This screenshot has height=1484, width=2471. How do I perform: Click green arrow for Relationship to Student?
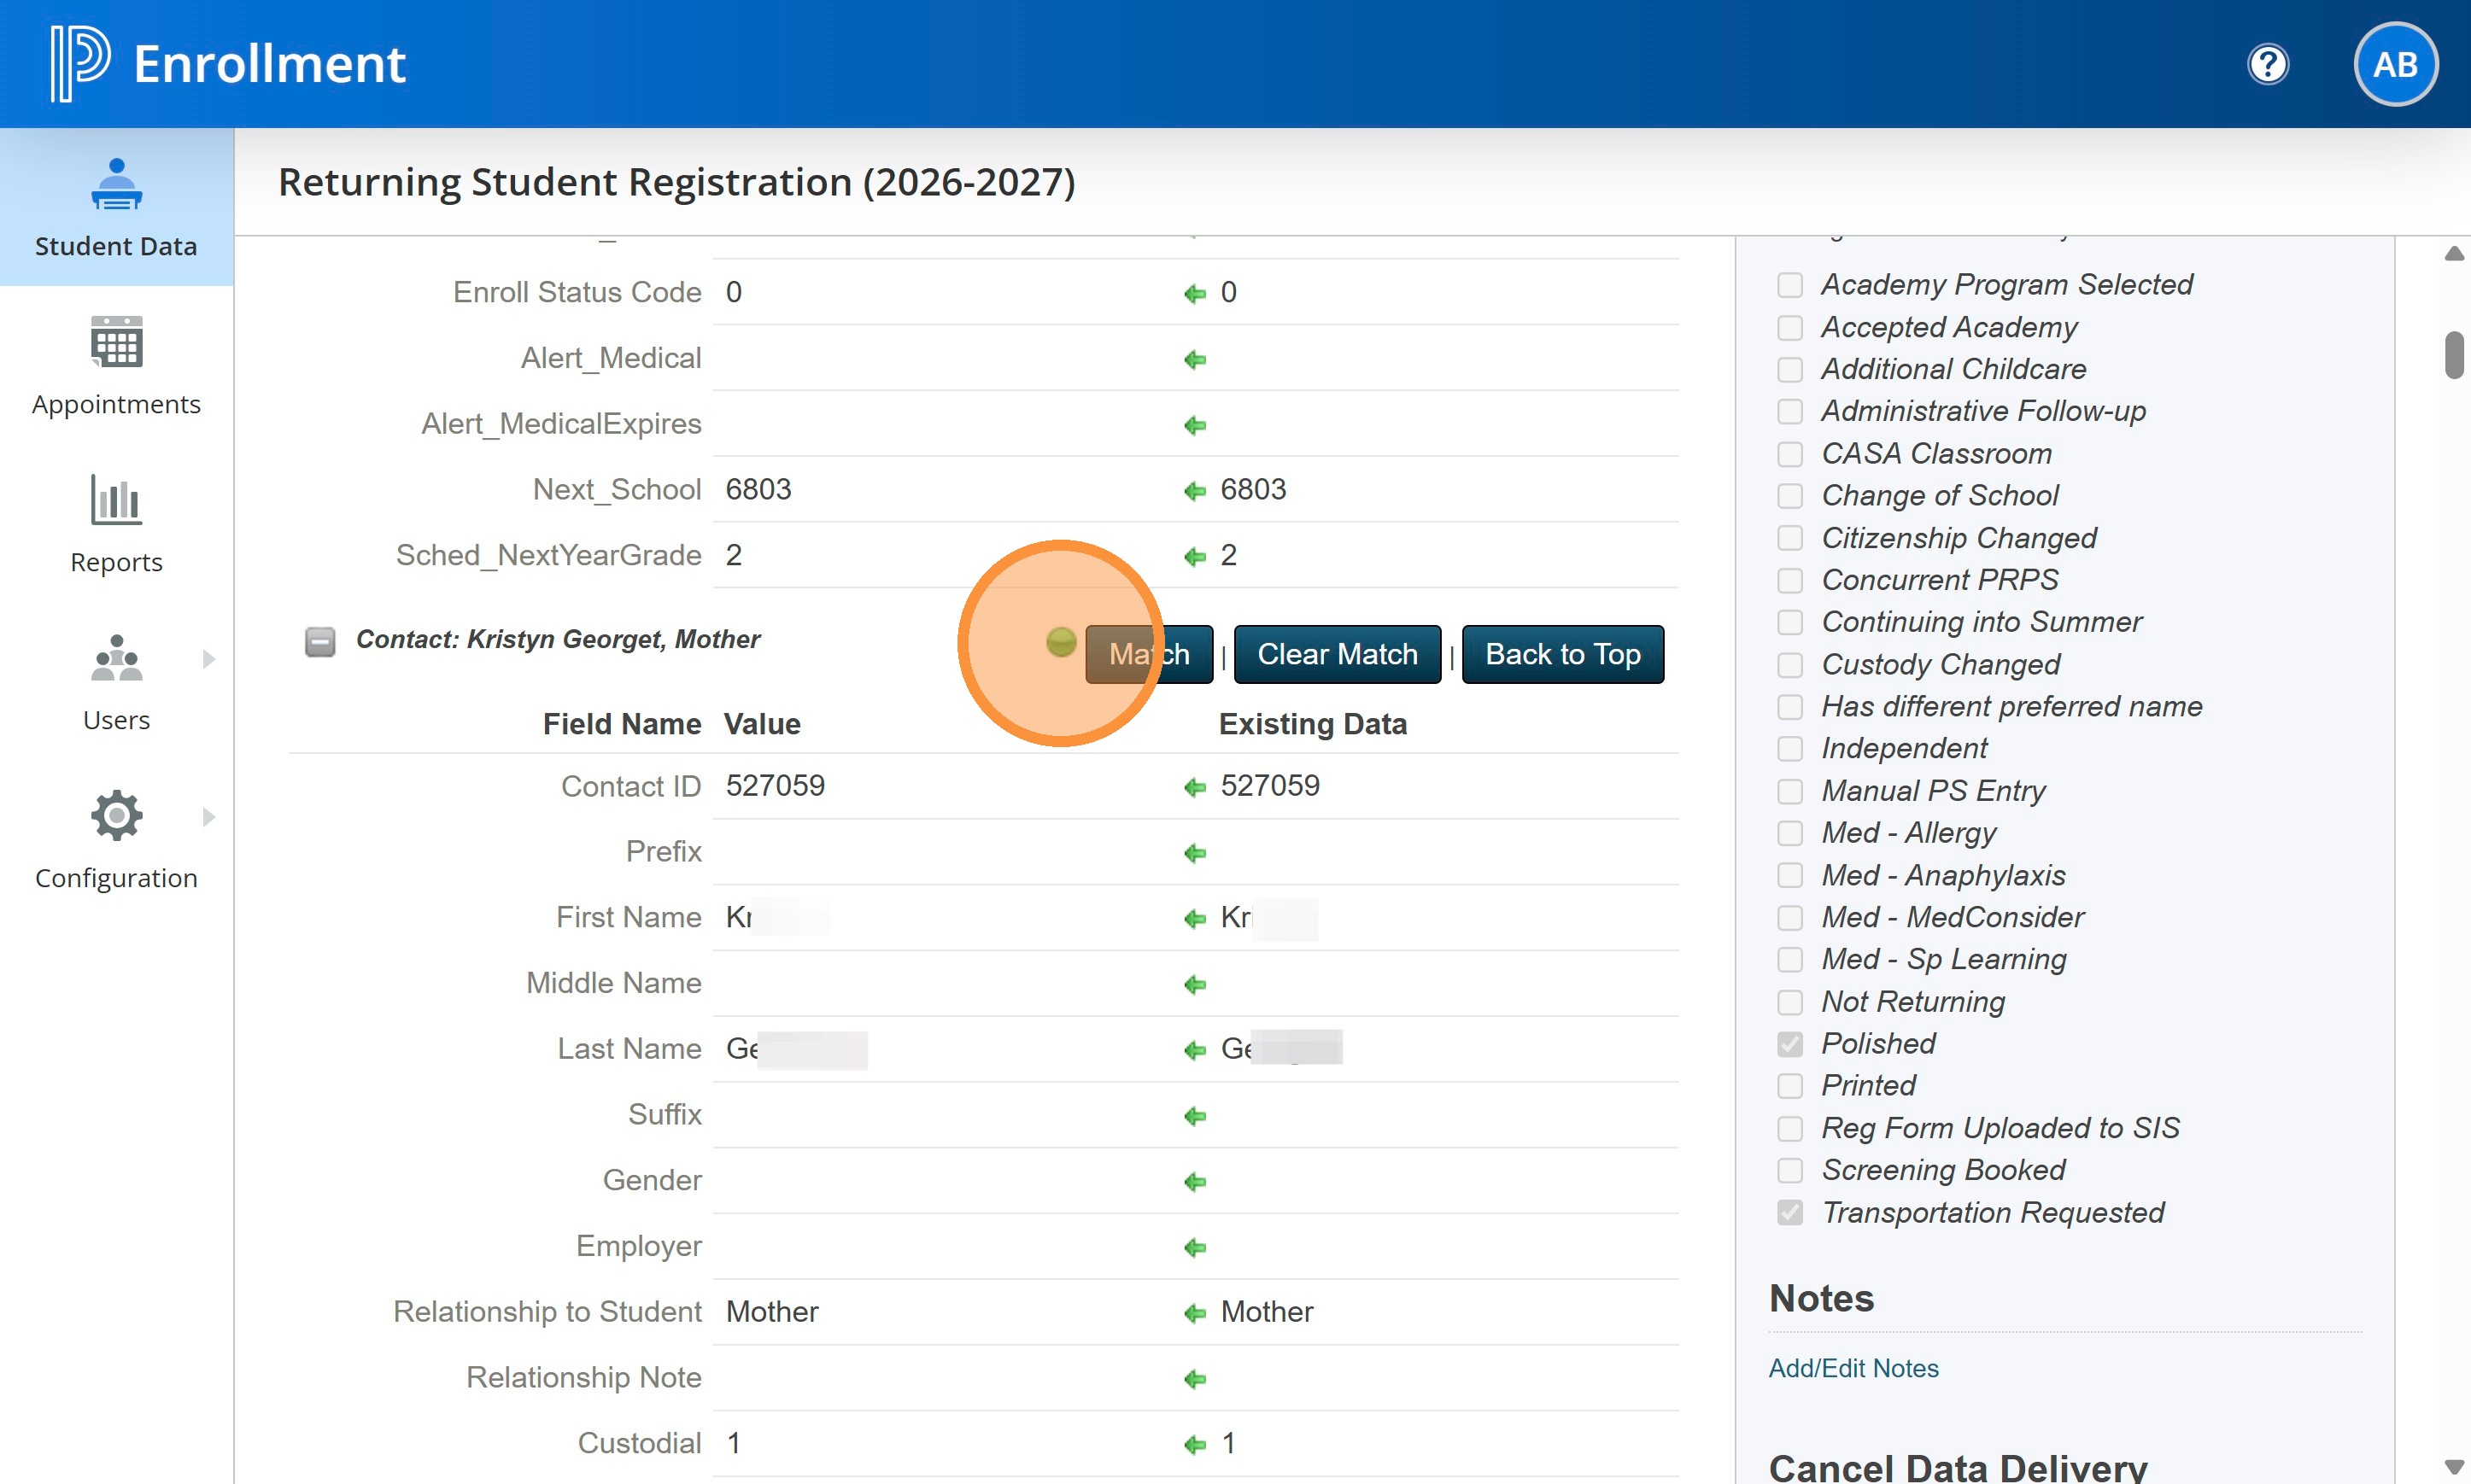pyautogui.click(x=1195, y=1313)
